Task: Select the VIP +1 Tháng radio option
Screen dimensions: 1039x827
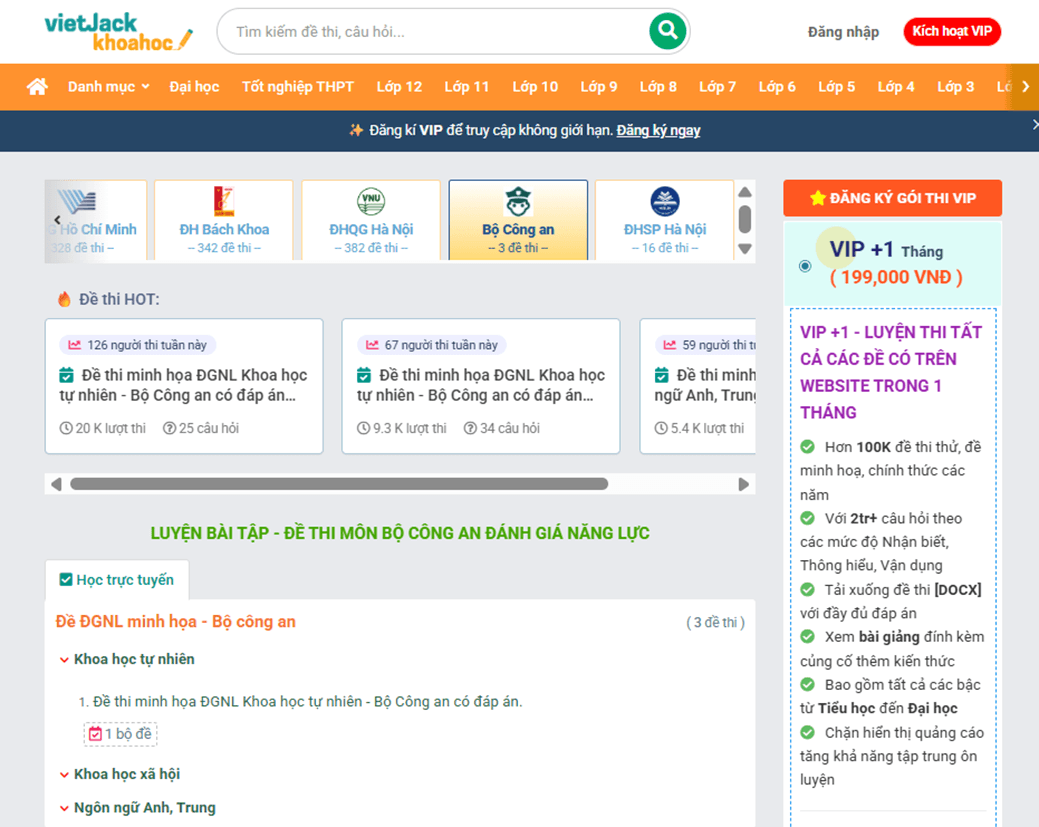Action: point(805,265)
